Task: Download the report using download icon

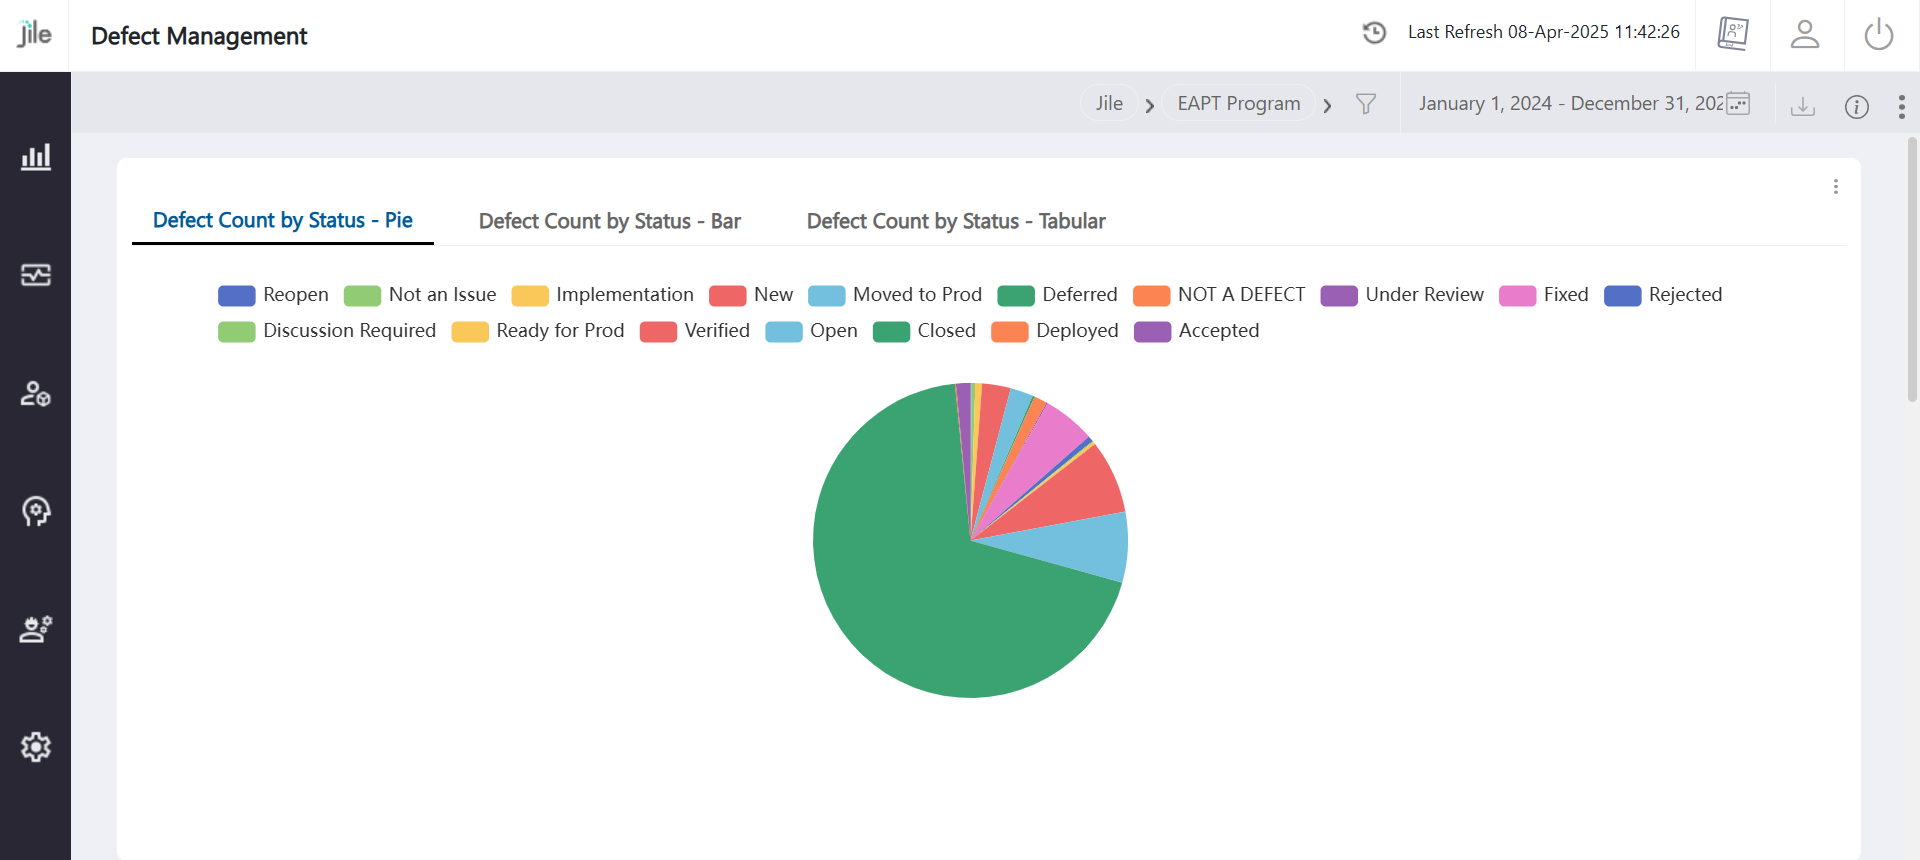Action: [x=1802, y=106]
